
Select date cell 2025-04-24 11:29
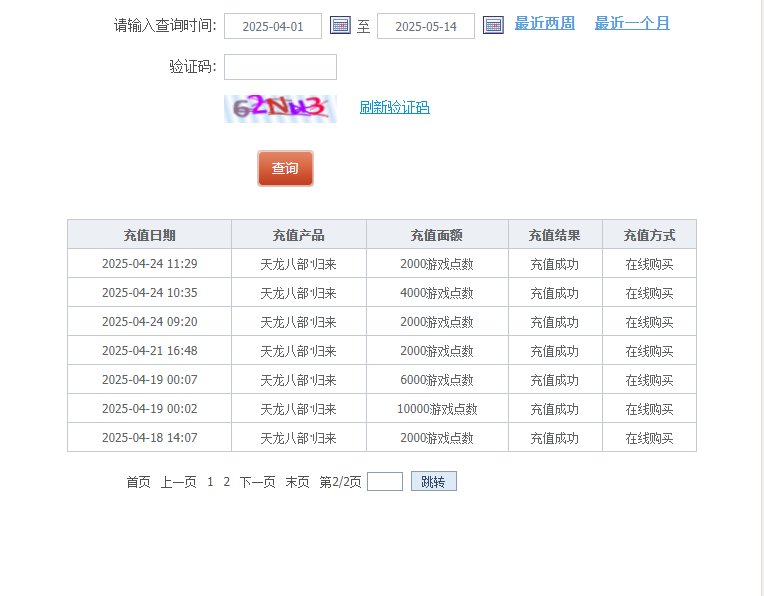[150, 264]
